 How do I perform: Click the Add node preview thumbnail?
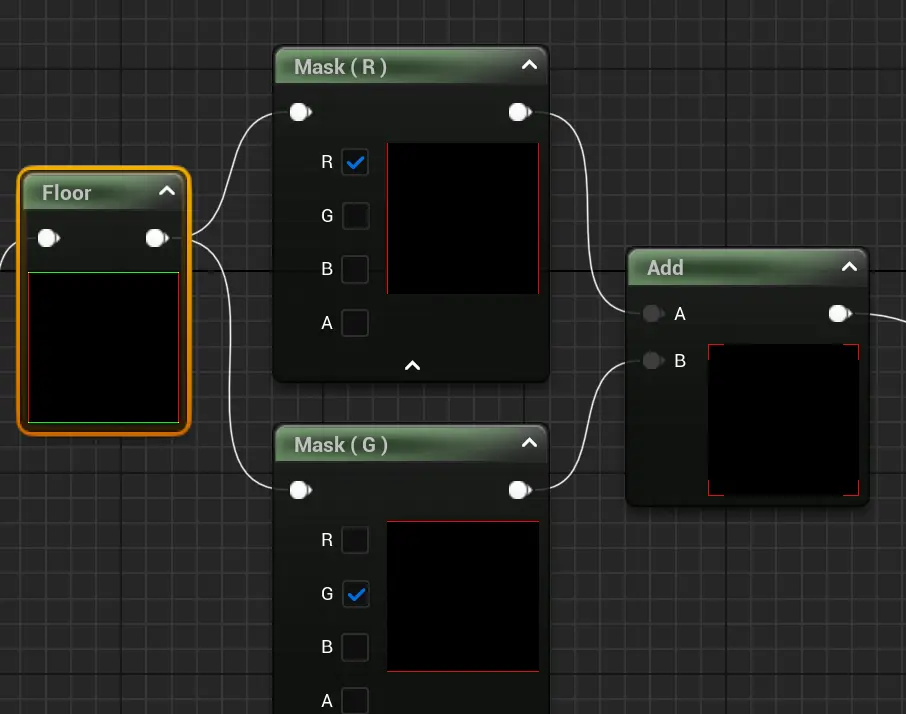point(783,420)
